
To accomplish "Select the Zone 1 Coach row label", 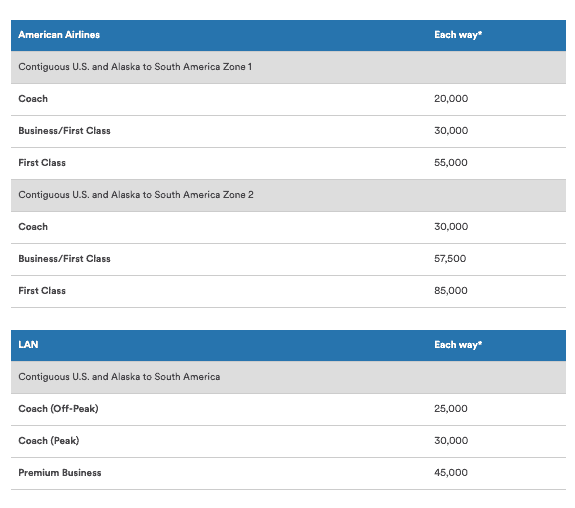I will coord(33,99).
